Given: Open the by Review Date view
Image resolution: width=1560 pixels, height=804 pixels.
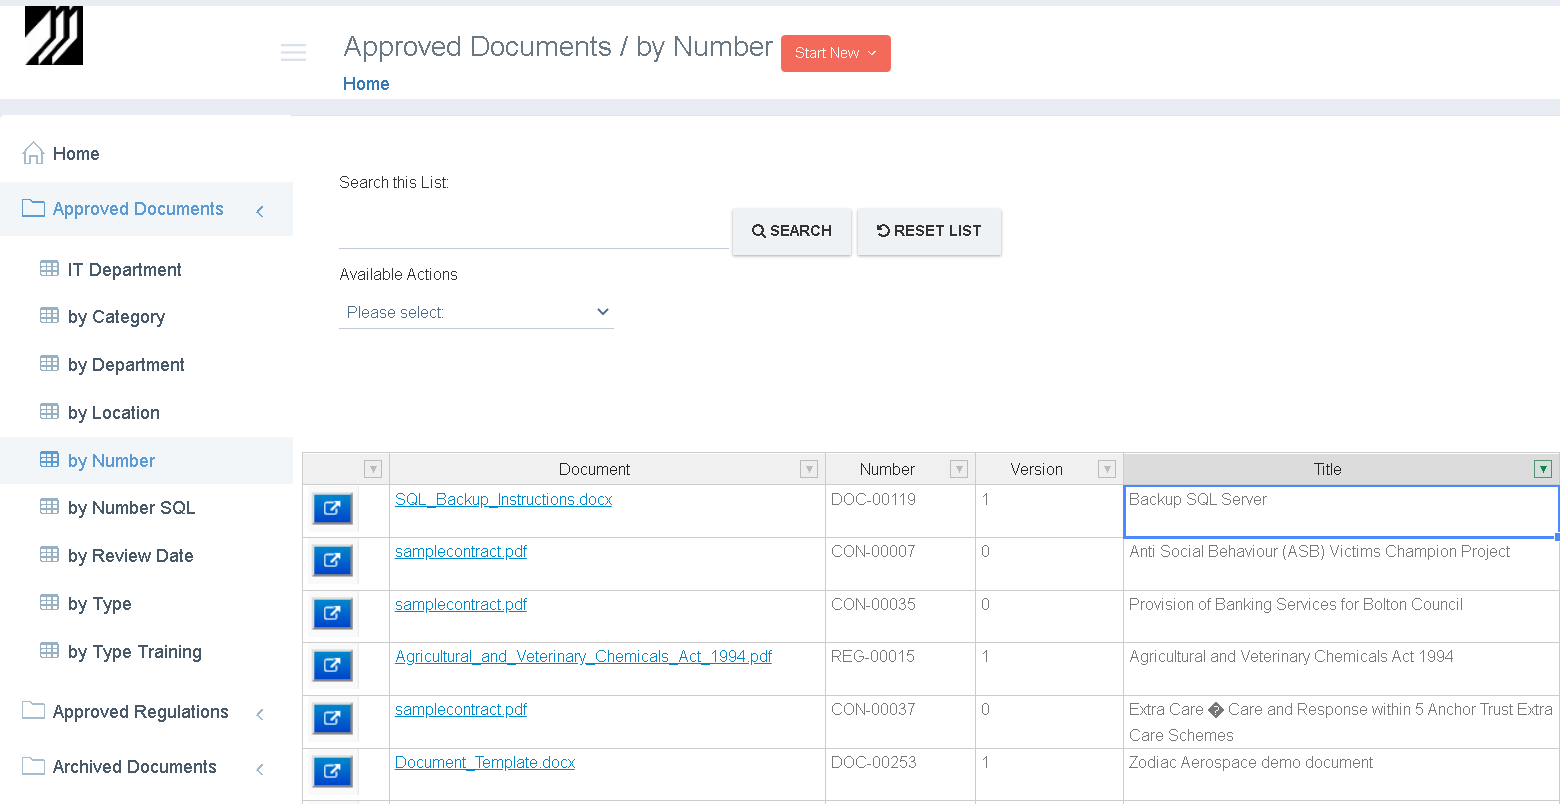Looking at the screenshot, I should (x=131, y=556).
